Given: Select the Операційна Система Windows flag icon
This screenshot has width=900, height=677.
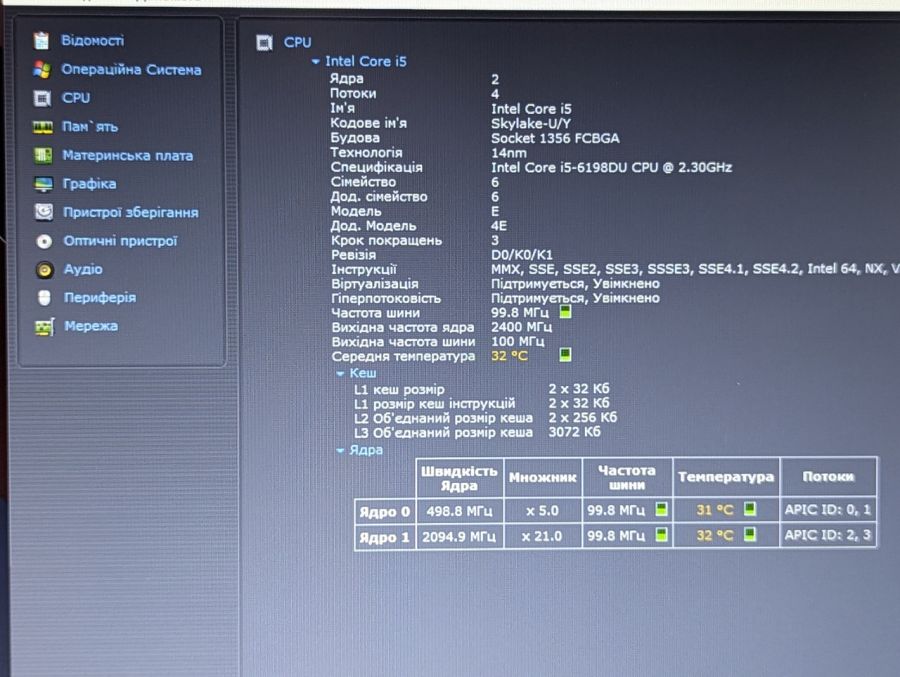Looking at the screenshot, I should (x=41, y=69).
